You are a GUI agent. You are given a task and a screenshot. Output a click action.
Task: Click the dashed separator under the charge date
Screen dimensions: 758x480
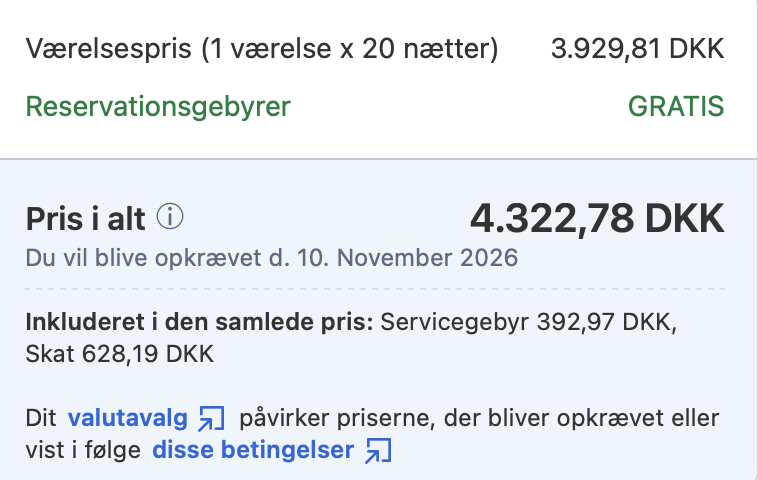(375, 289)
